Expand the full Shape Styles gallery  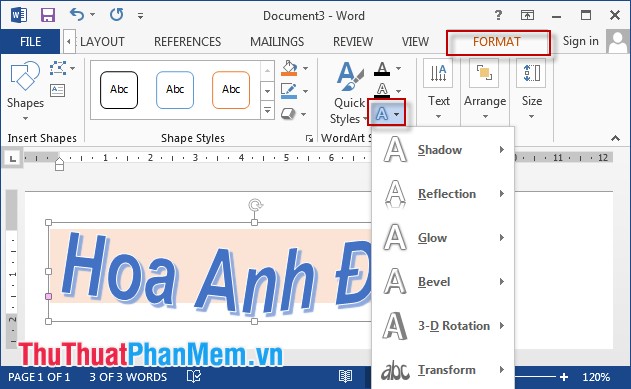point(267,110)
